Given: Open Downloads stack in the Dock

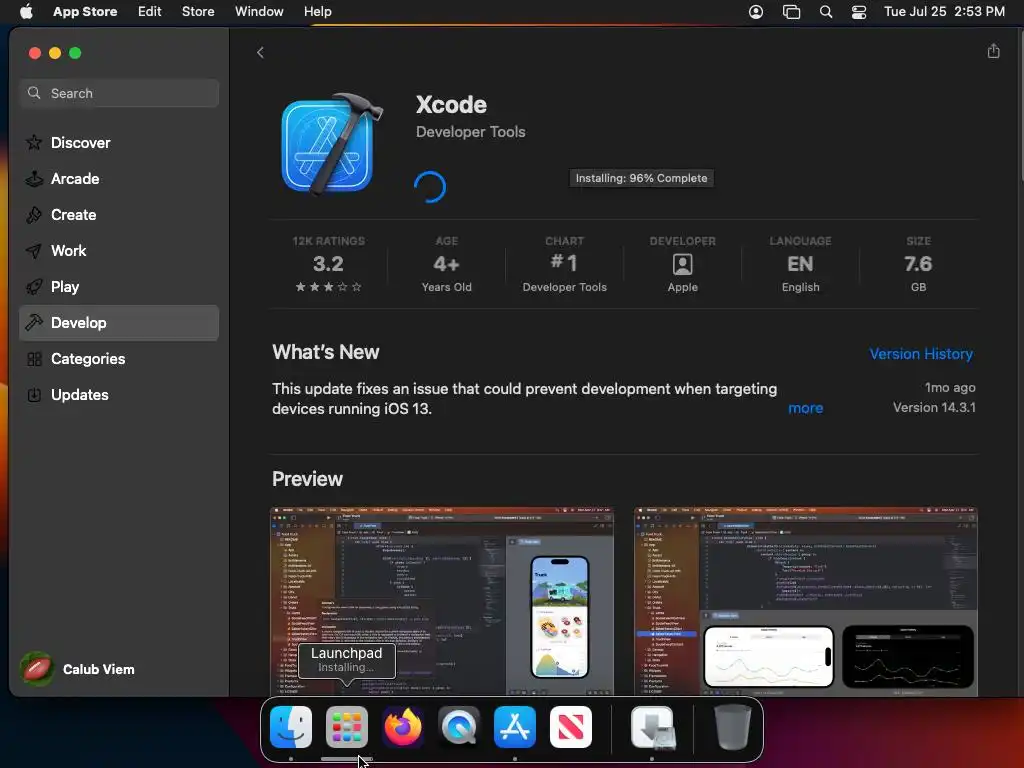Looking at the screenshot, I should pyautogui.click(x=652, y=727).
